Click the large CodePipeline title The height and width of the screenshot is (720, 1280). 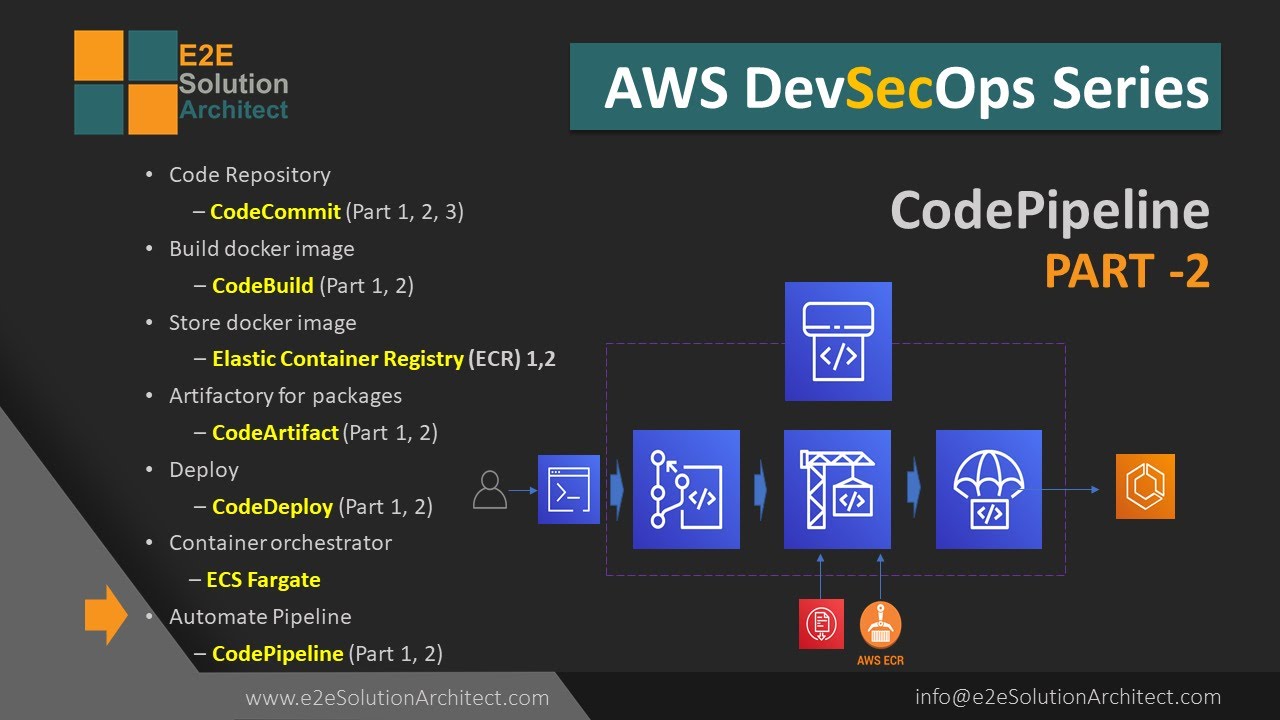(1050, 211)
